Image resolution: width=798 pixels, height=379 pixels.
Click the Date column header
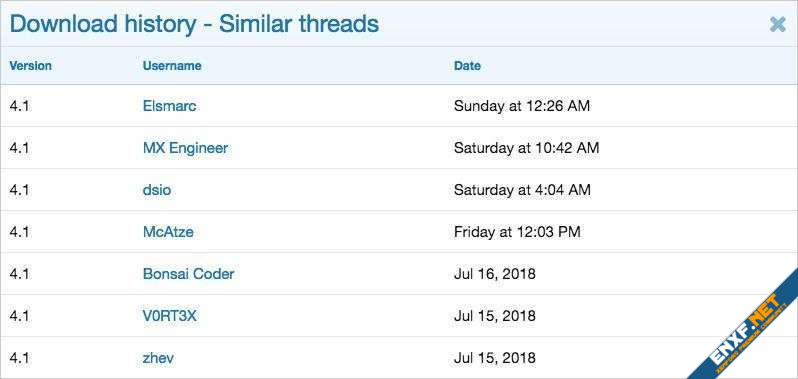pyautogui.click(x=467, y=66)
